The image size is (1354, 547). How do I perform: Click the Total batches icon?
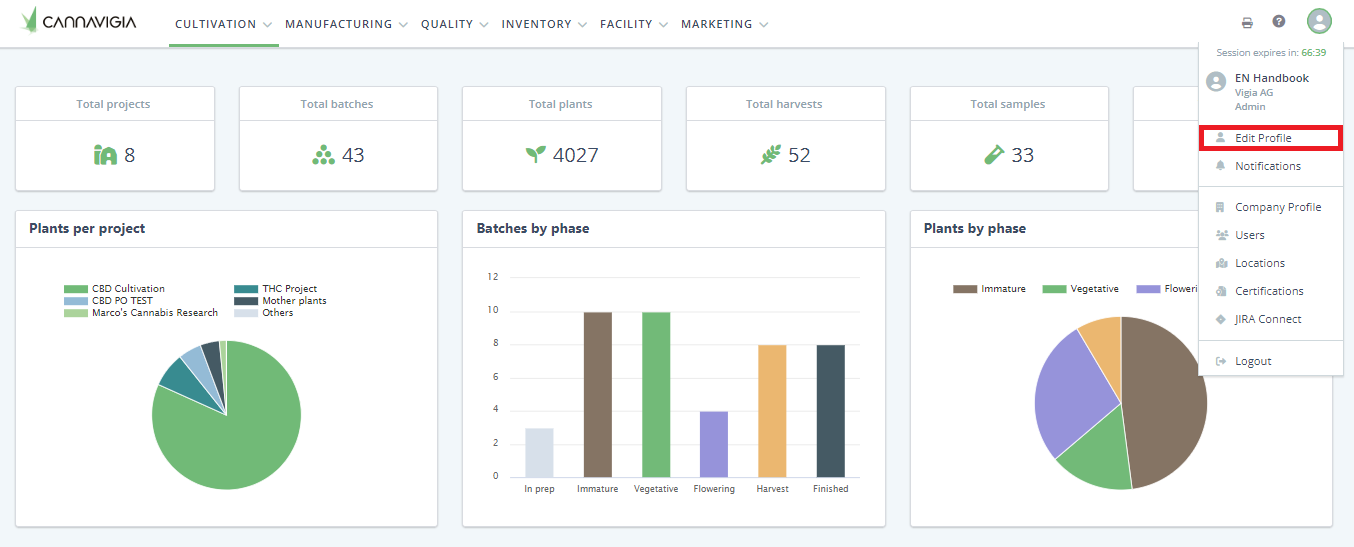point(323,155)
